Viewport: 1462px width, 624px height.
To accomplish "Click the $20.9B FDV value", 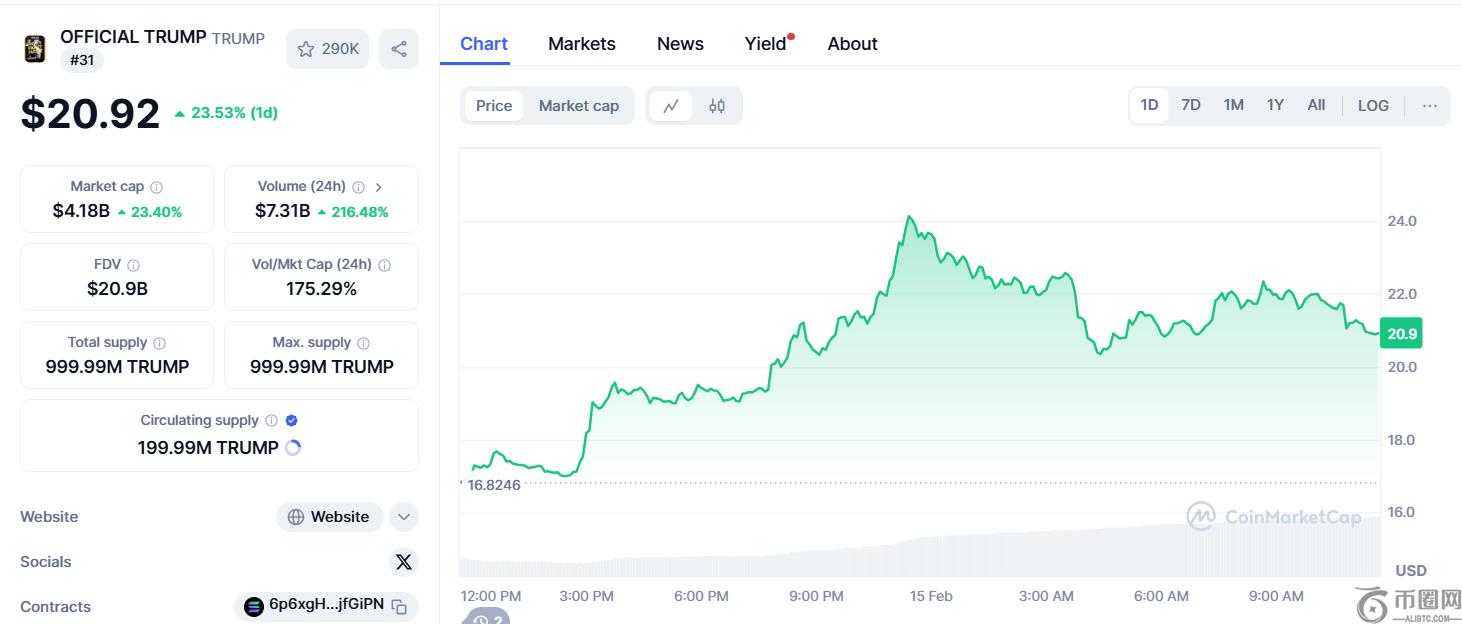I will tap(117, 289).
